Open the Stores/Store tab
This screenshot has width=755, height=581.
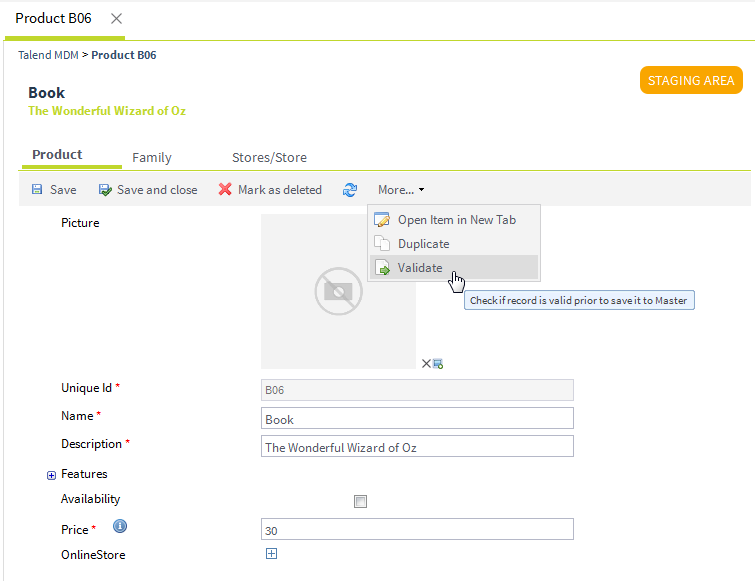[269, 157]
